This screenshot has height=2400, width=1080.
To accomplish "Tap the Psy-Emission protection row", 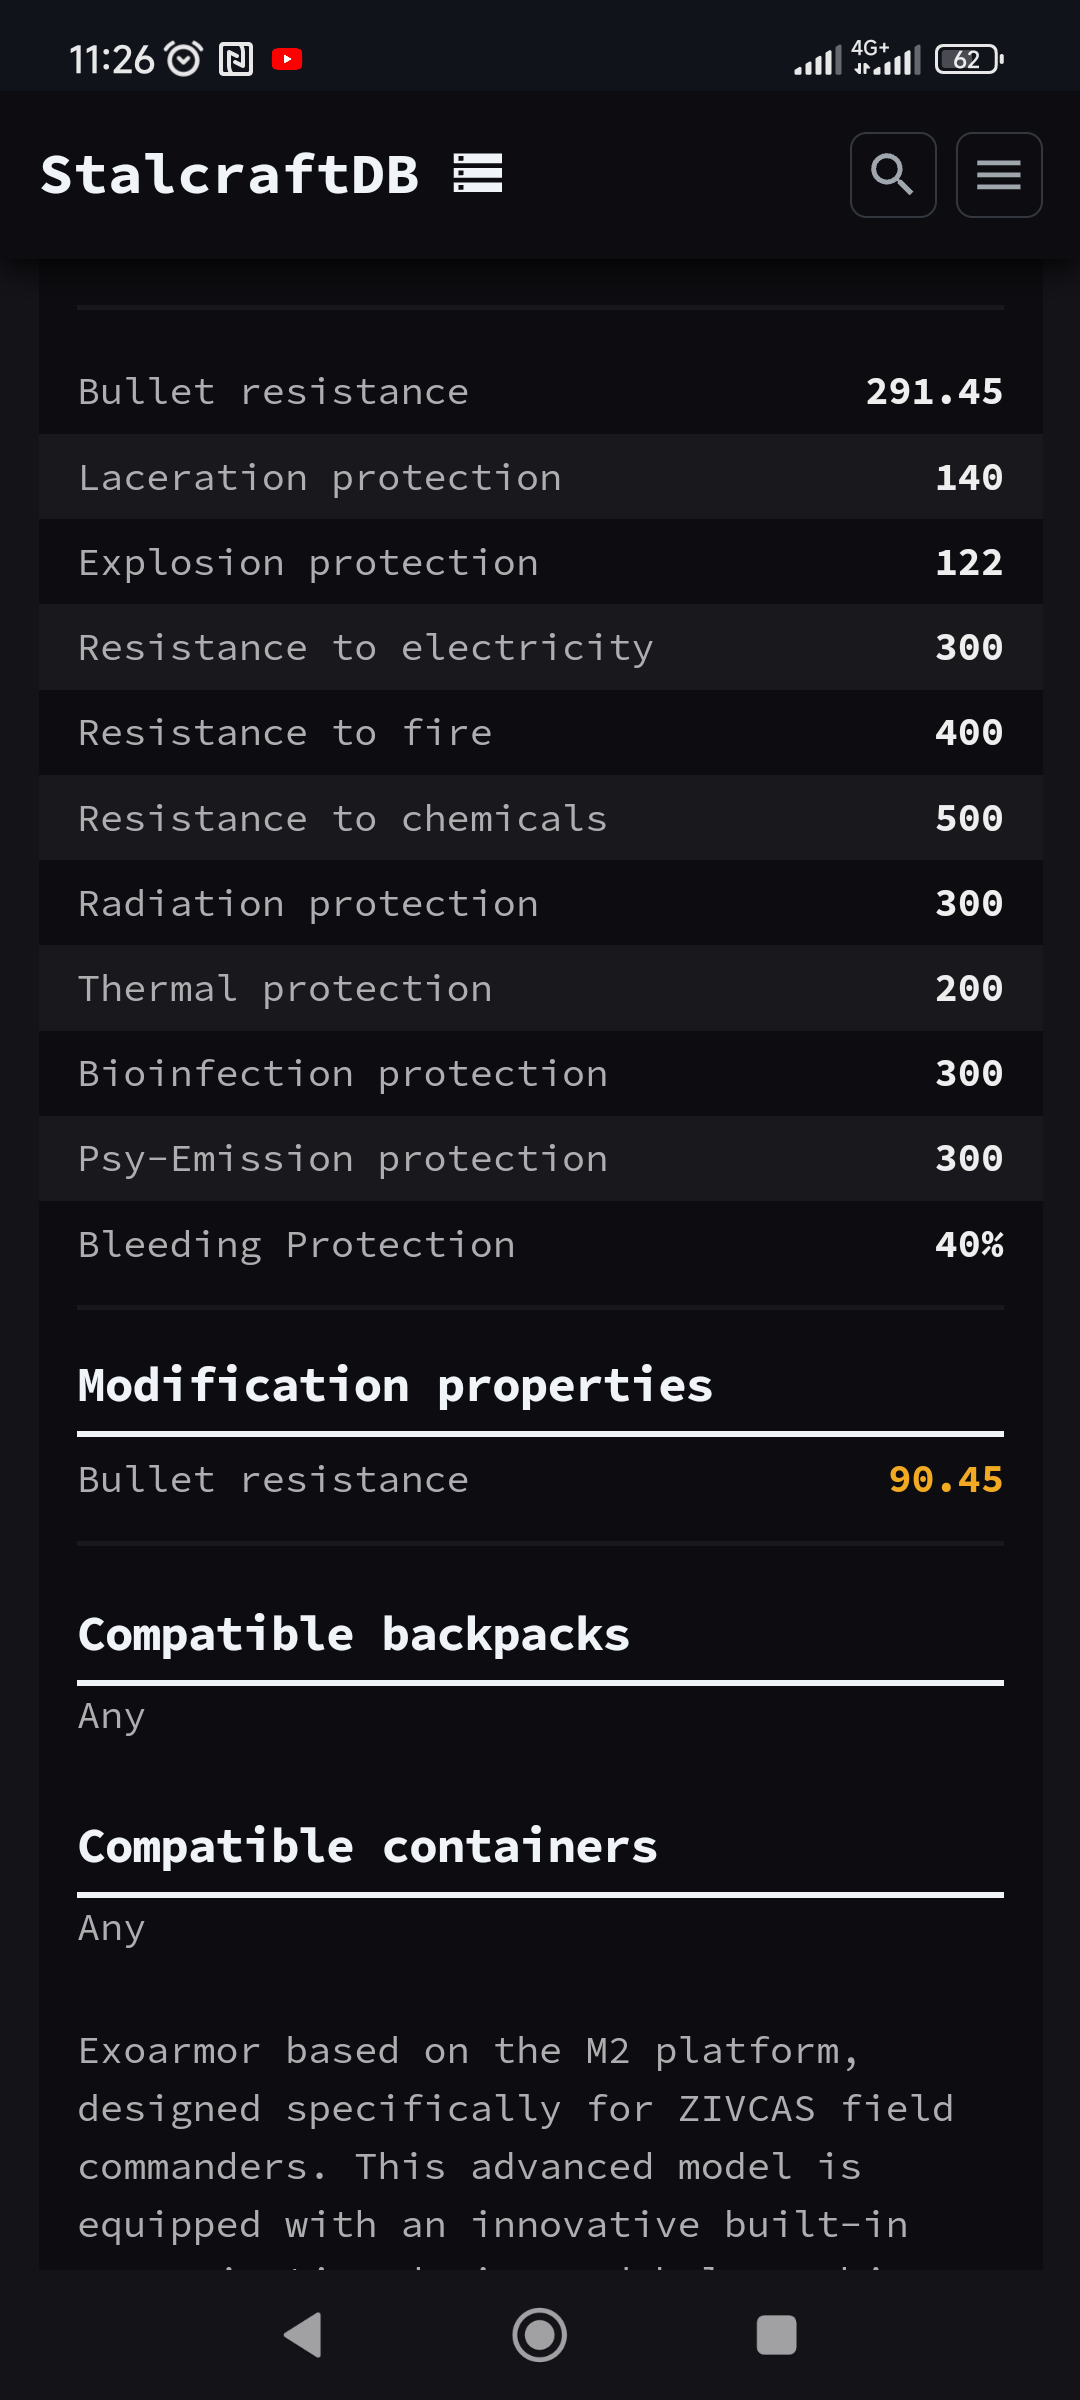I will tap(540, 1159).
